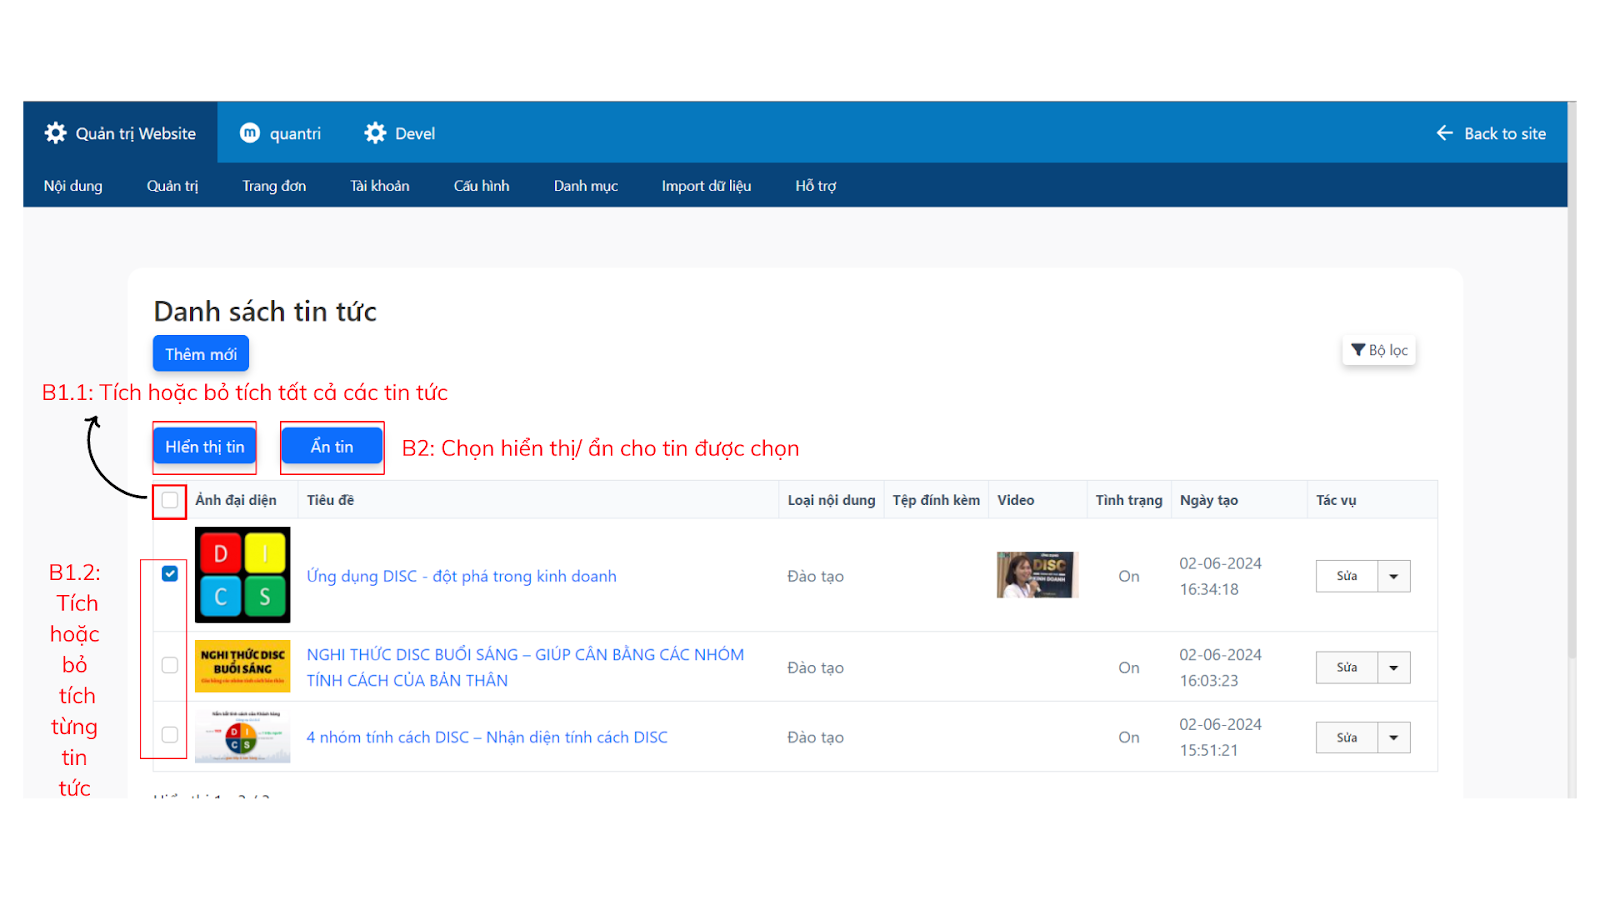Open the Nội dung menu
Image resolution: width=1600 pixels, height=900 pixels.
pos(73,186)
